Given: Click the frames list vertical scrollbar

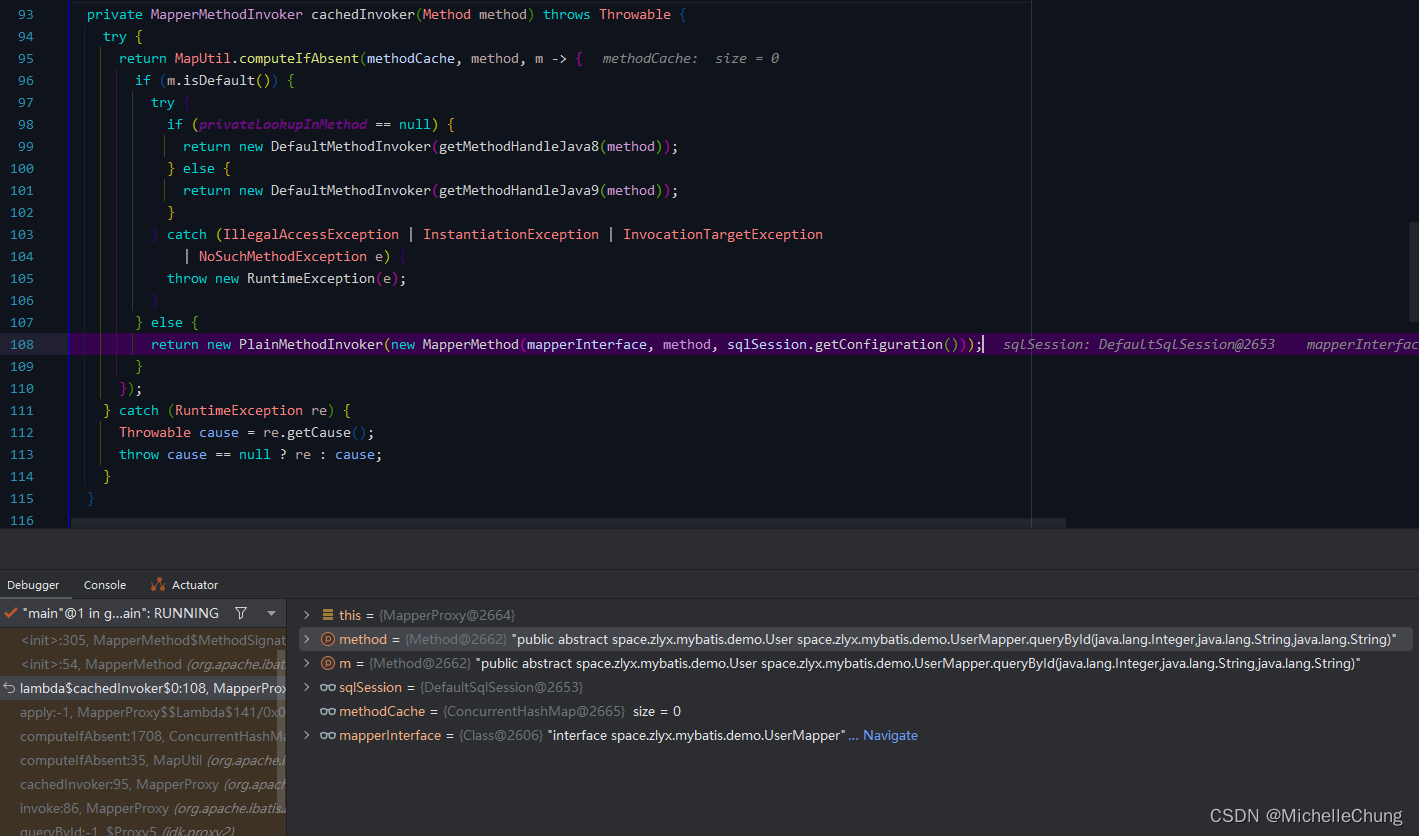Looking at the screenshot, I should tap(282, 730).
